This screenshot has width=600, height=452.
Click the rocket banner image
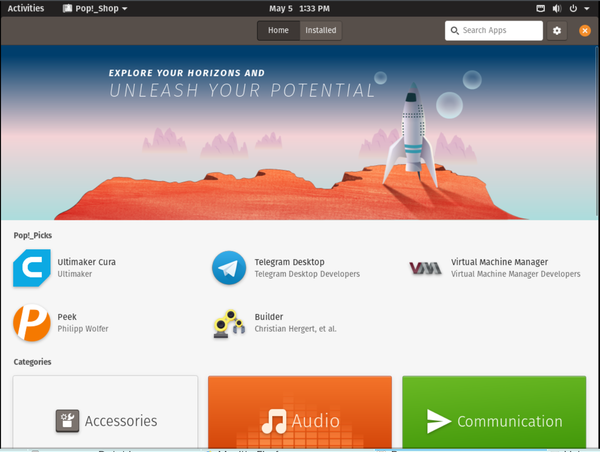pos(298,132)
